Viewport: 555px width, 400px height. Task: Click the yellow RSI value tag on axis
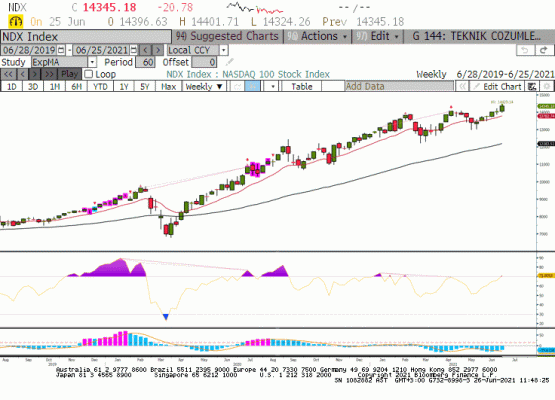(546, 275)
